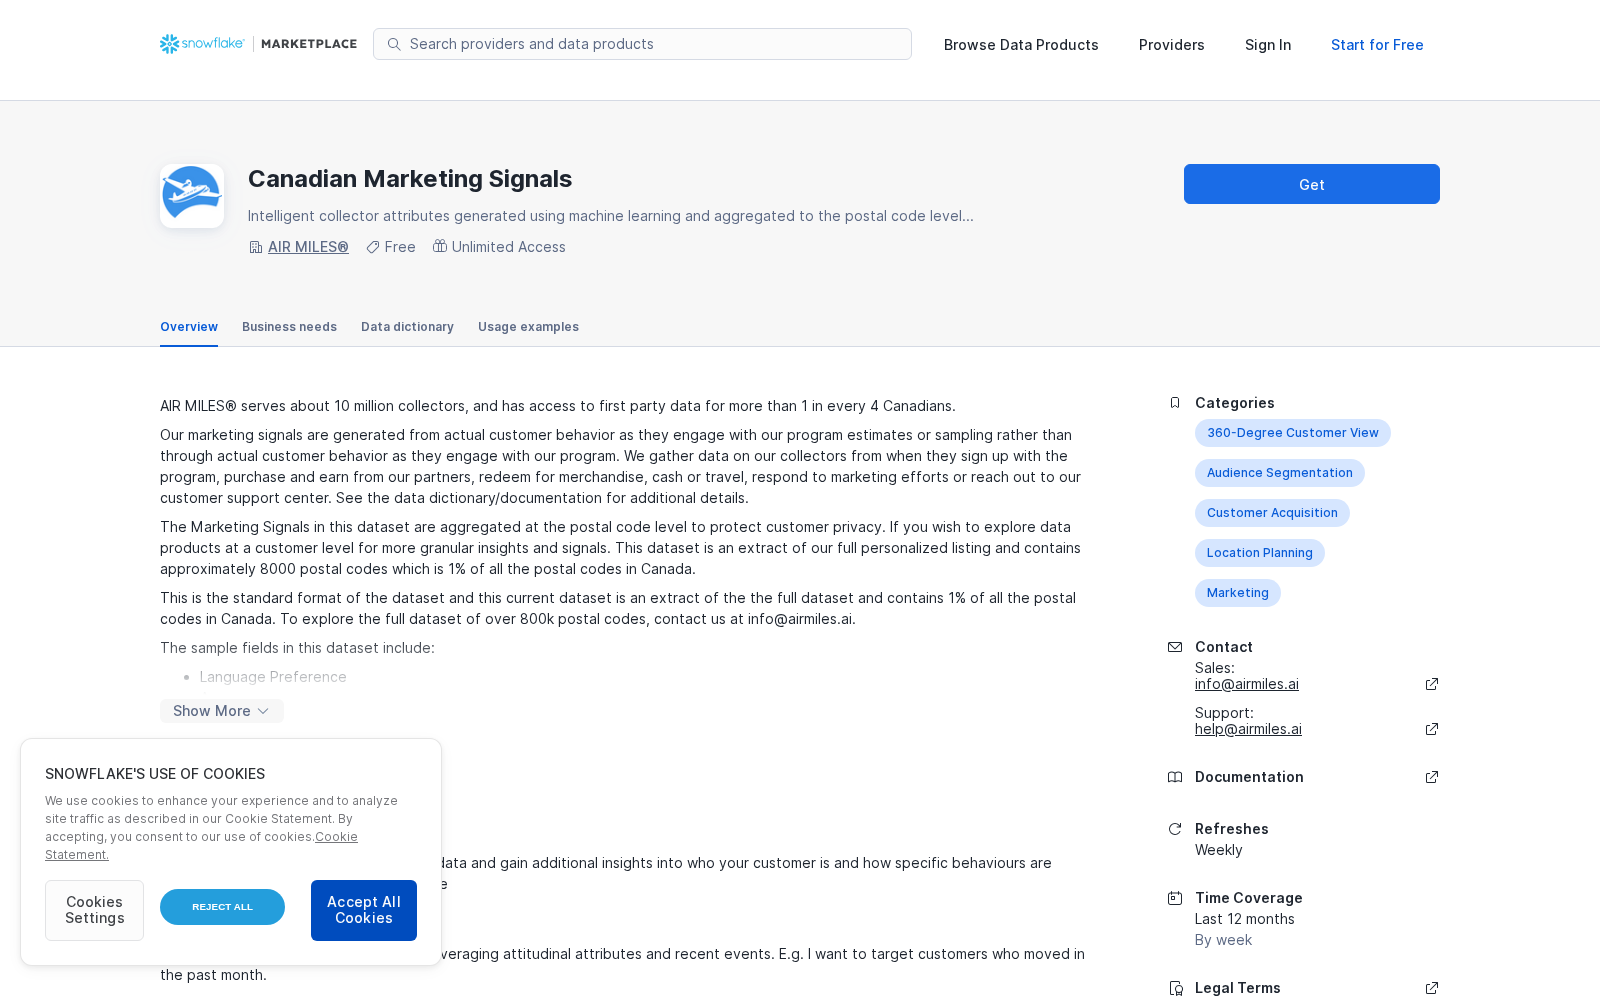The width and height of the screenshot is (1600, 1000).
Task: Click the Categories bookmark icon
Action: click(1175, 403)
